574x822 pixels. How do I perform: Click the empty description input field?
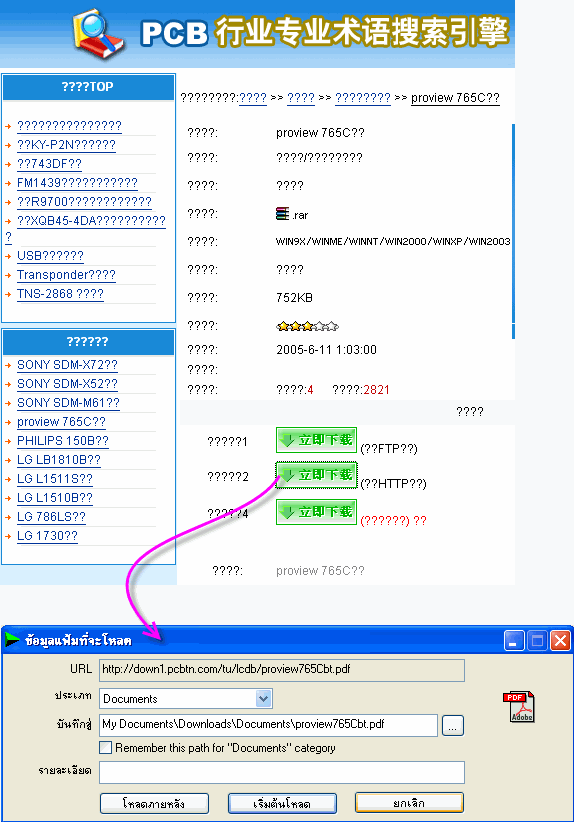click(x=282, y=772)
